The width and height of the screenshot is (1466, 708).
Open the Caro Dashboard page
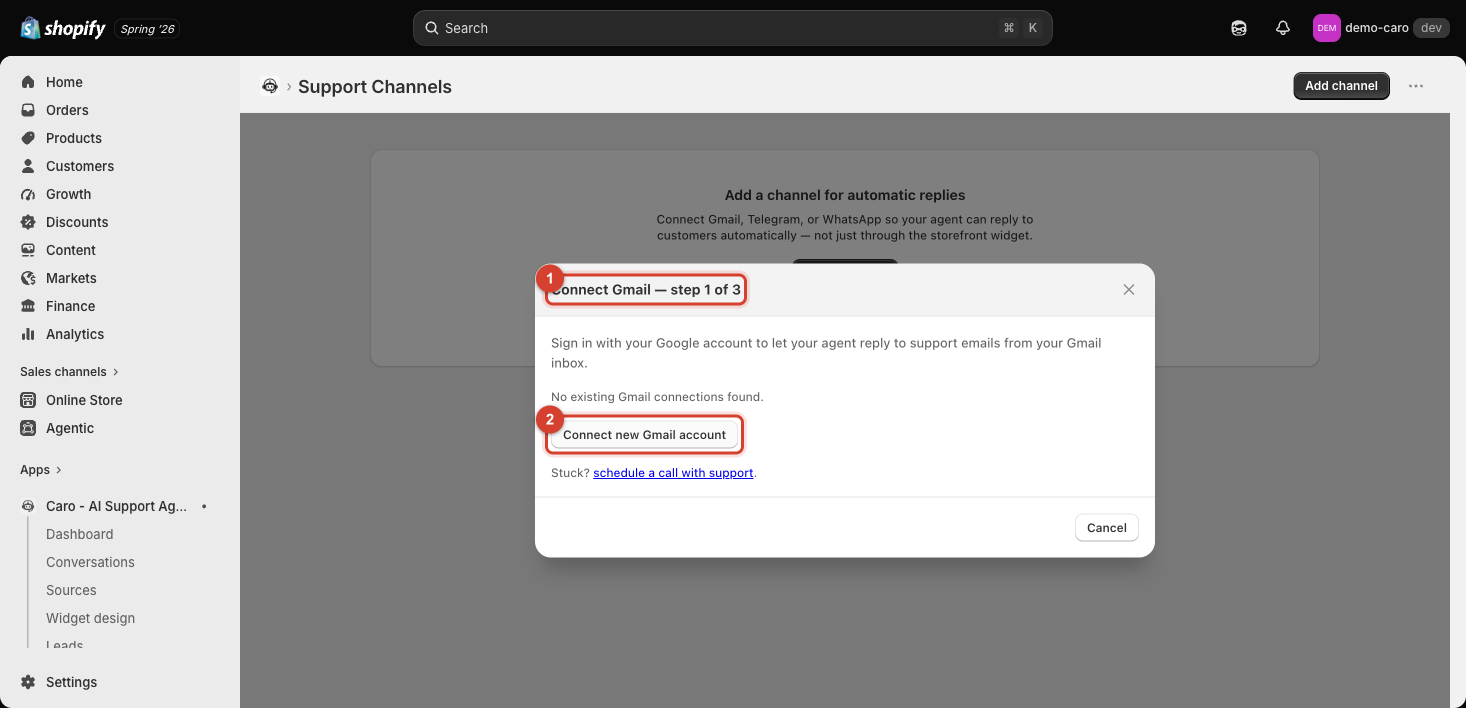click(80, 534)
